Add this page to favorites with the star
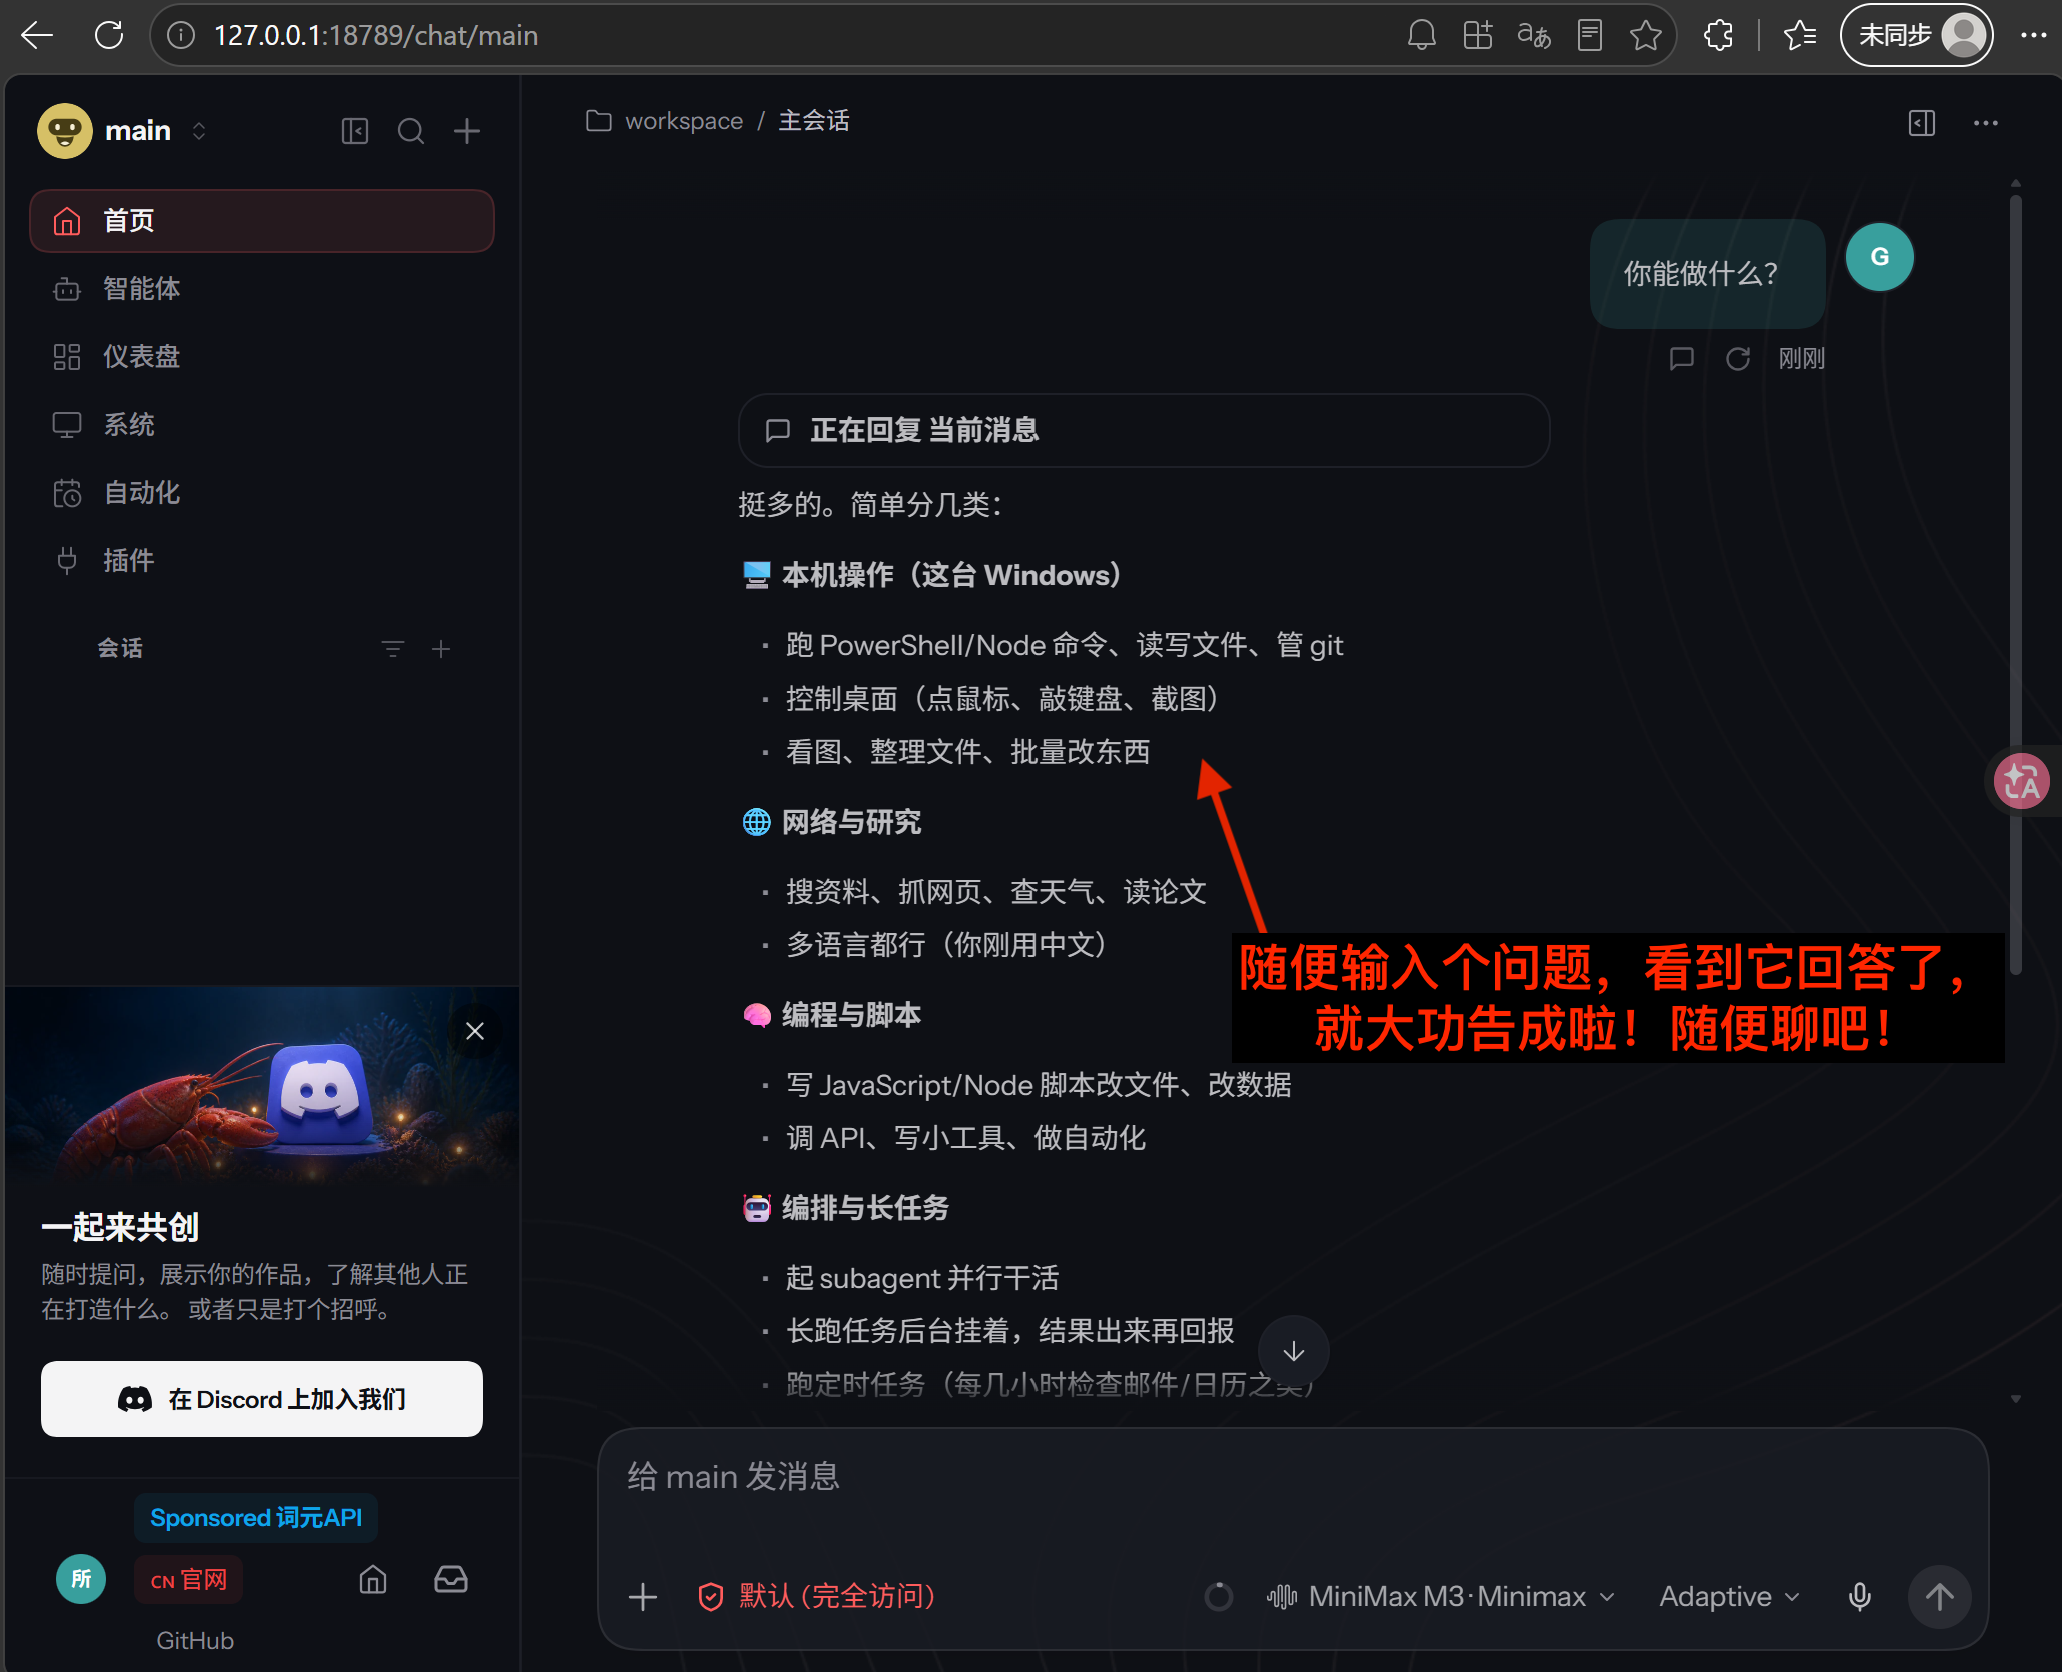 (x=1645, y=36)
